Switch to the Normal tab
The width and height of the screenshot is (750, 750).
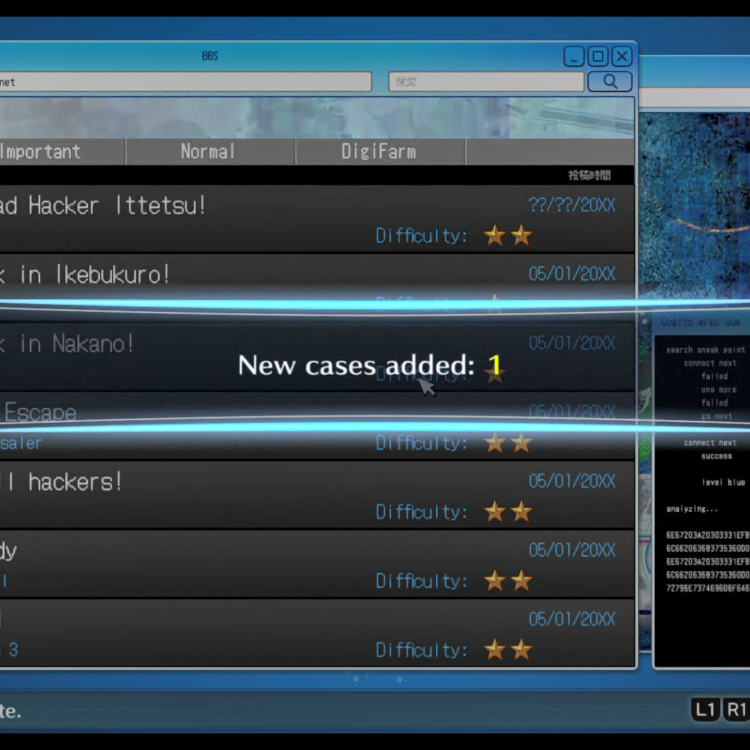pyautogui.click(x=209, y=152)
